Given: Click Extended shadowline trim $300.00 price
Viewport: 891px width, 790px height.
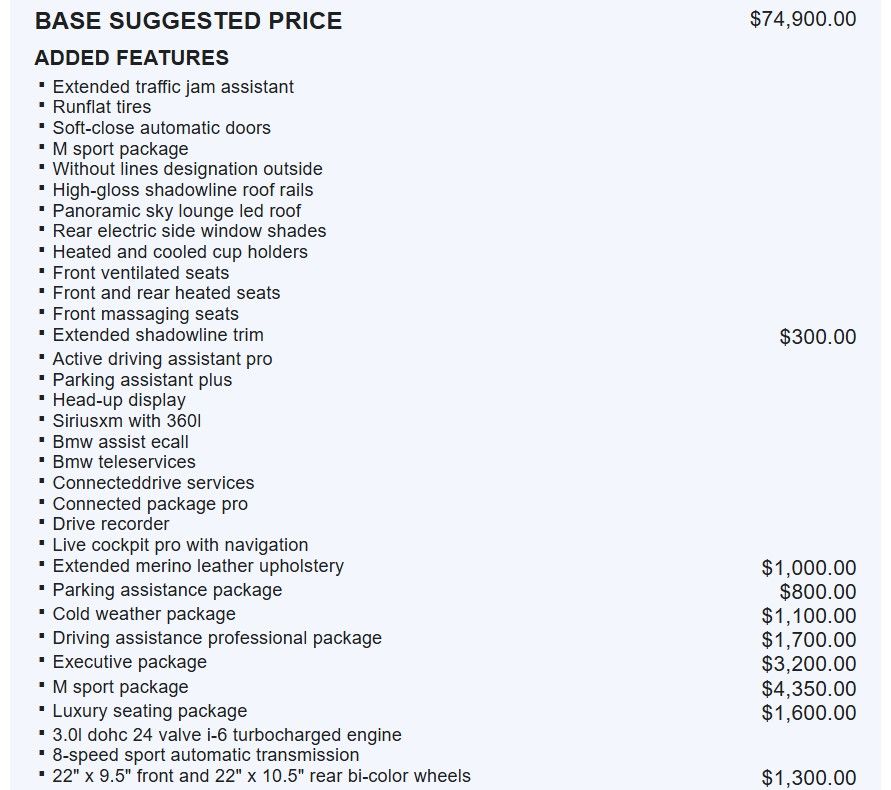Looking at the screenshot, I should [818, 337].
